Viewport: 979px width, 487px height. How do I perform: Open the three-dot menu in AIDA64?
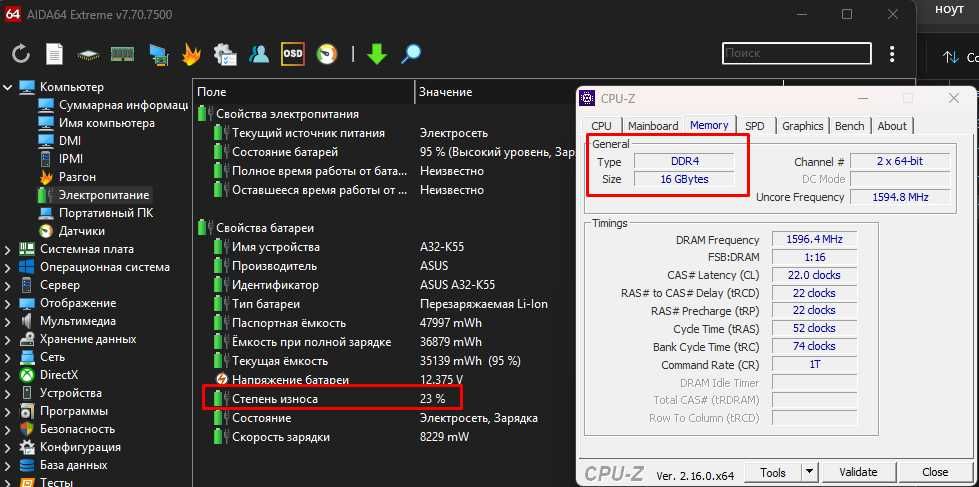(892, 54)
